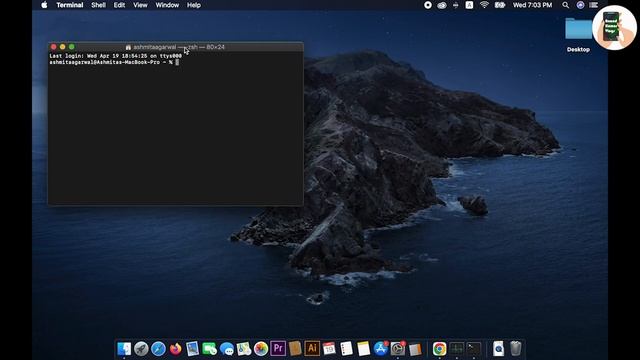
Task: Click the screen recording status icon
Action: (428, 5)
